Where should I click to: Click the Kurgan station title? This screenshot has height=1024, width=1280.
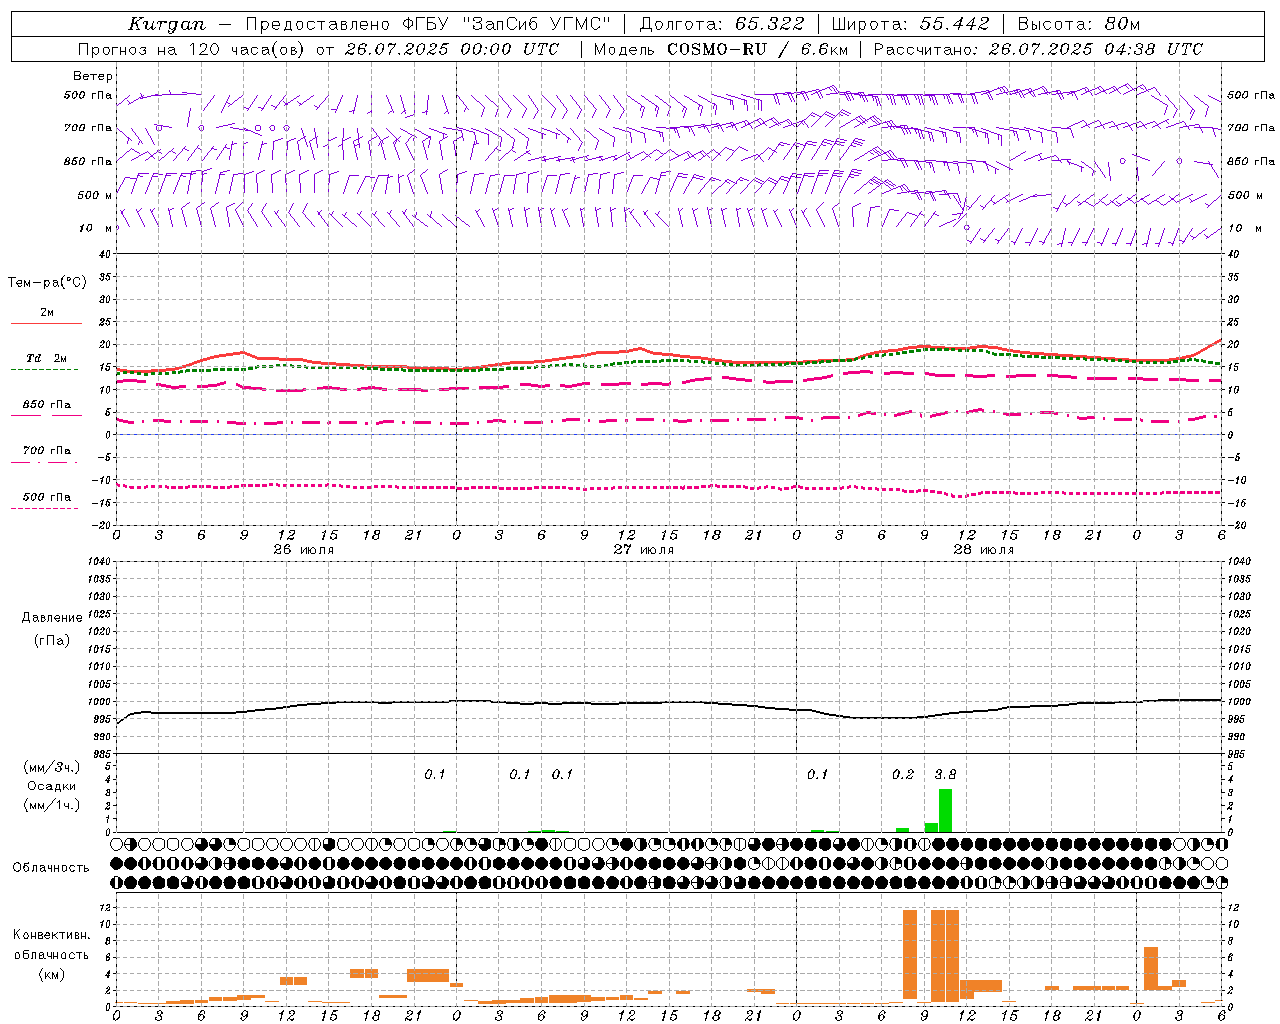pos(167,24)
